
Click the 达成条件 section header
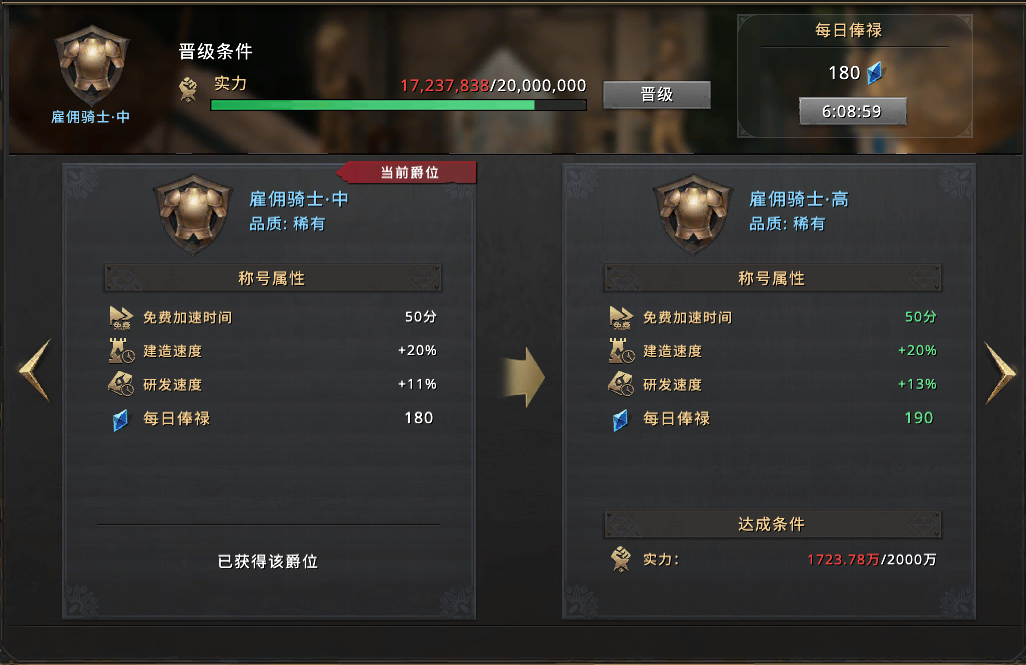pos(773,524)
